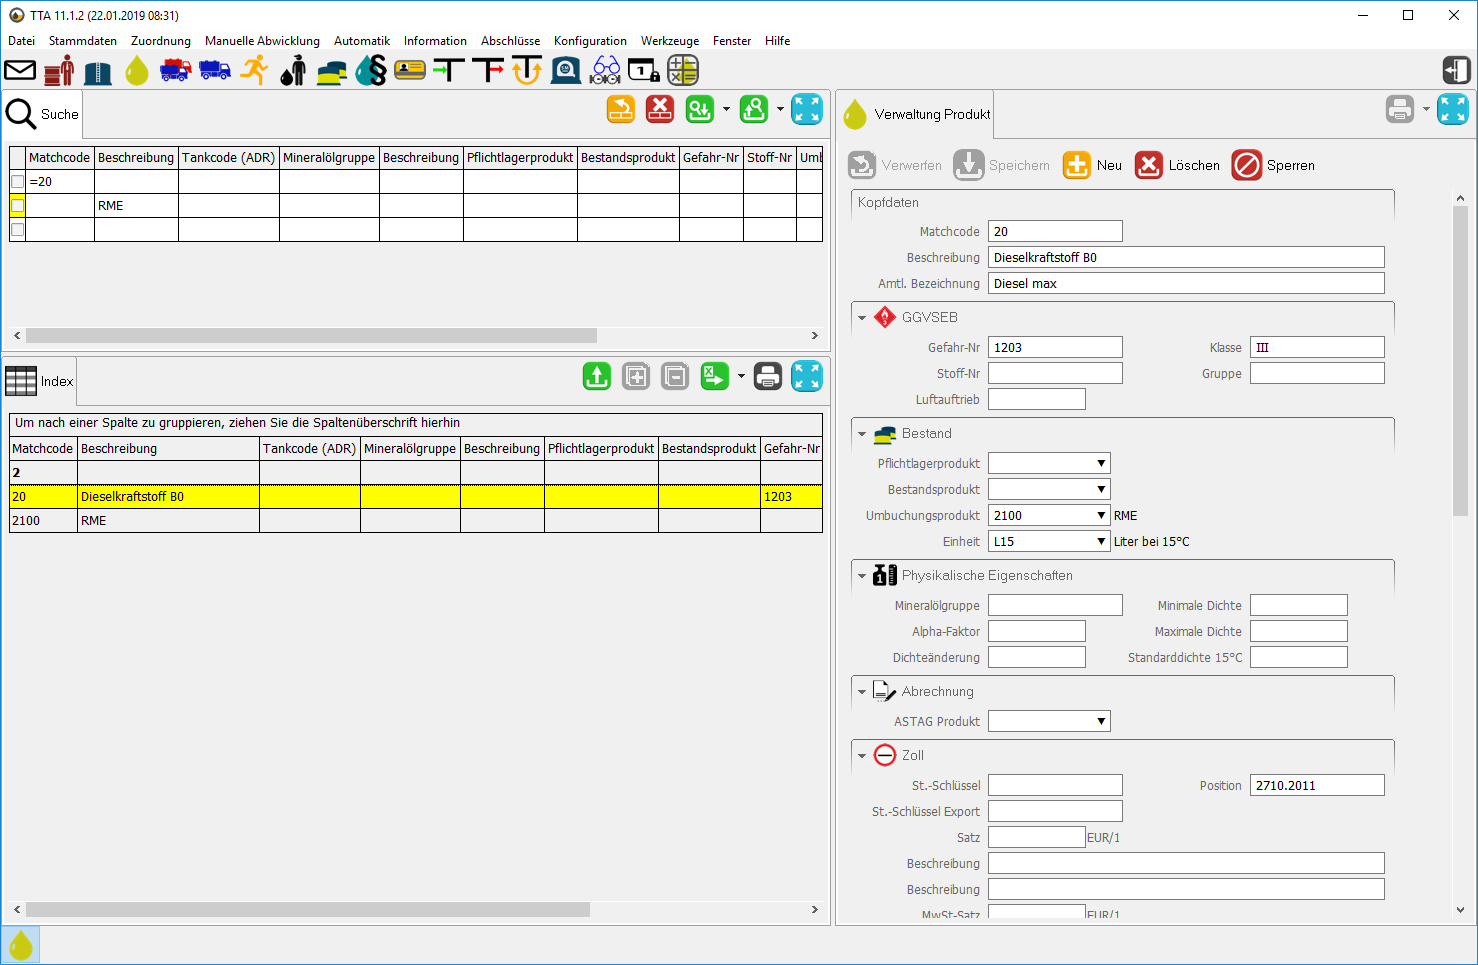Select the Verwaltung Produkt tab
This screenshot has width=1478, height=965.
point(916,114)
